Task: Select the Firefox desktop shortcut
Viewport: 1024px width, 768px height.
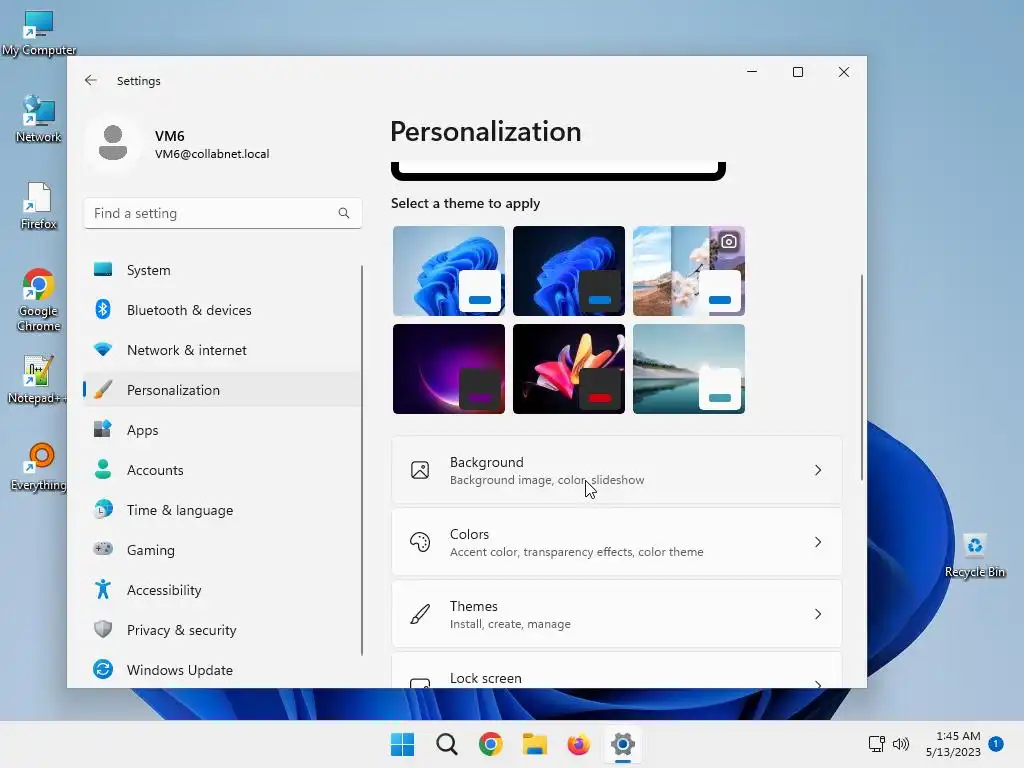Action: (x=39, y=206)
